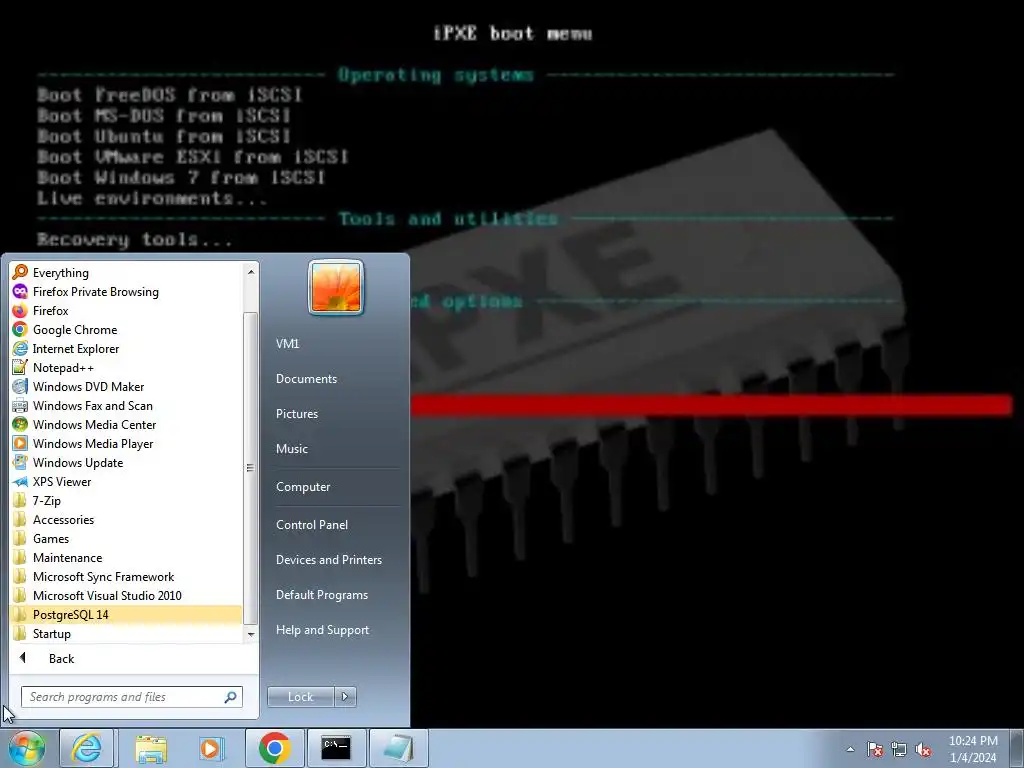Launch Firefox Private Browsing icon
Viewport: 1024px width, 768px height.
click(20, 291)
